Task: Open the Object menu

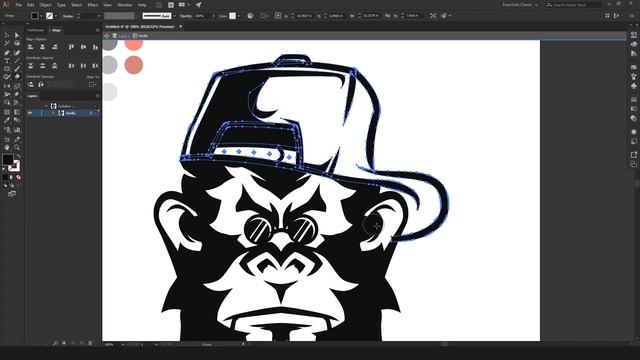Action: click(45, 5)
